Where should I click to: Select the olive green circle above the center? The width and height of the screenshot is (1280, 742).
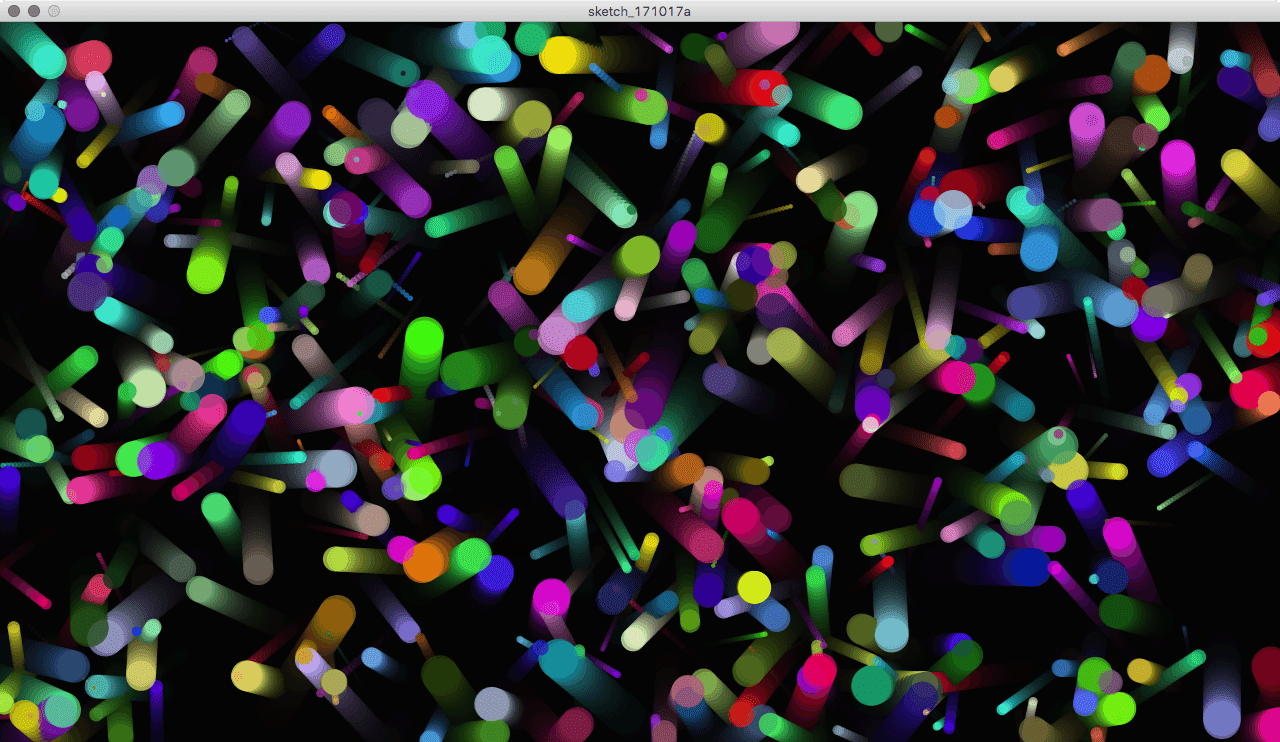(x=636, y=256)
